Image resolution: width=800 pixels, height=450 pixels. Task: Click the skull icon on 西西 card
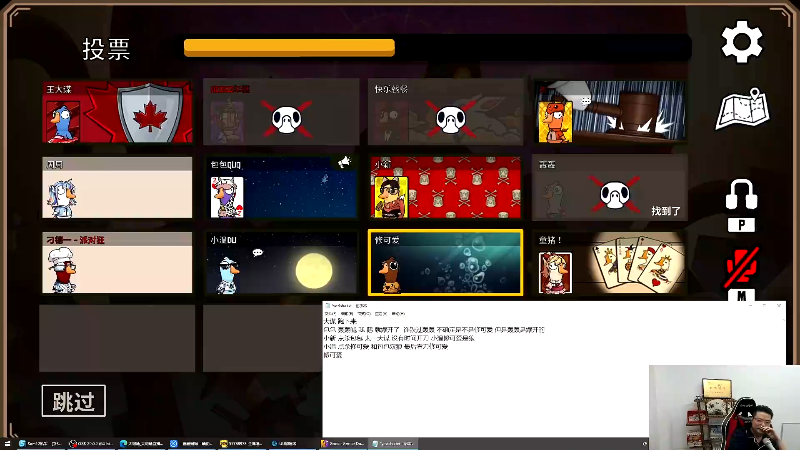[615, 194]
